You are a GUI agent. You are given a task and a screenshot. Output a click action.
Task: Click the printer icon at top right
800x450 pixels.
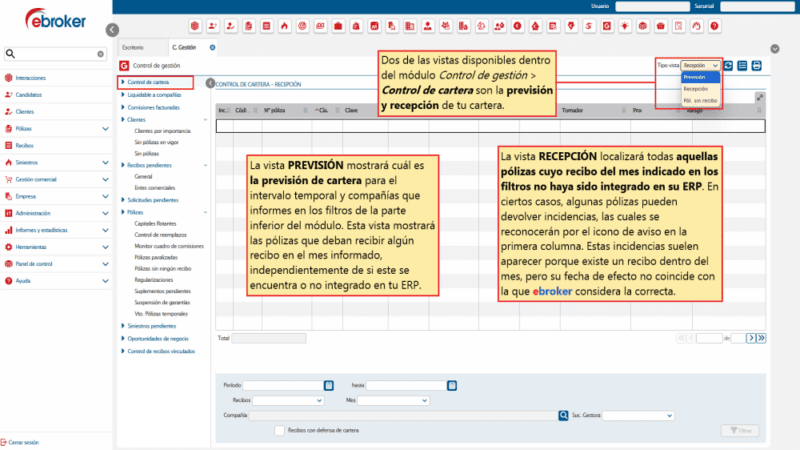(757, 66)
